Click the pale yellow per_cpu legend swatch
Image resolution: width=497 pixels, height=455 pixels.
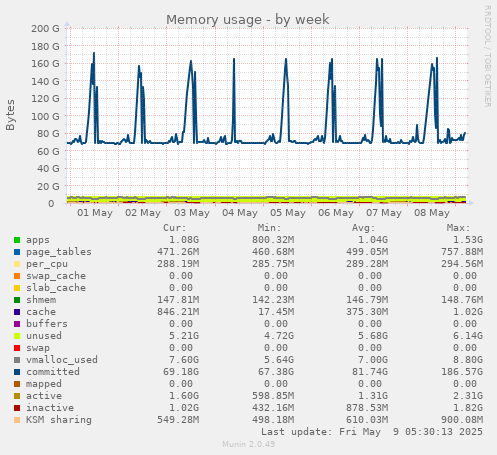click(17, 264)
